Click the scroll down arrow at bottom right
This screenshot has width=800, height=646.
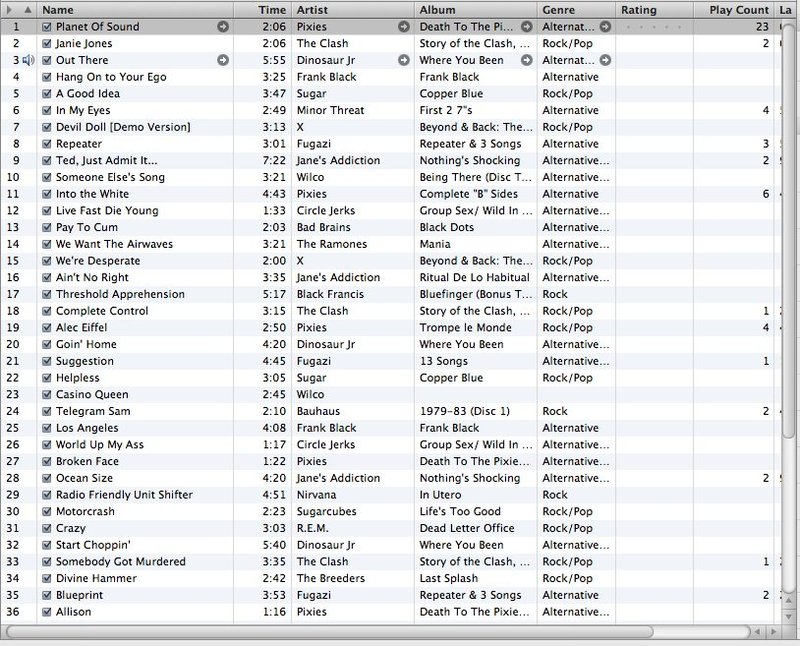click(789, 617)
